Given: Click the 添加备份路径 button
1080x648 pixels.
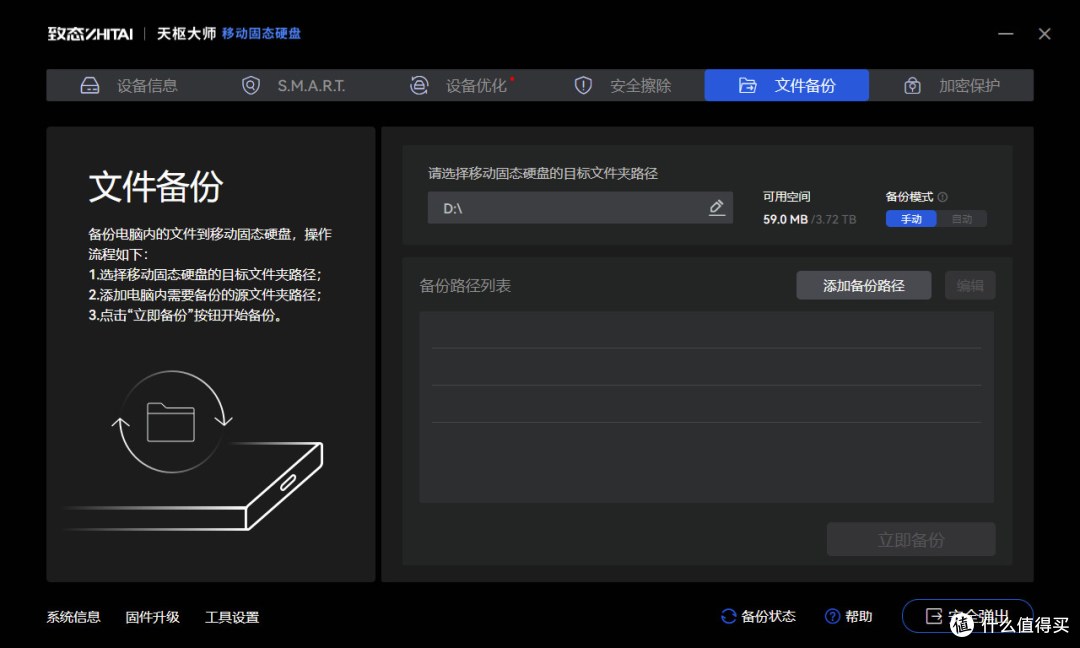Looking at the screenshot, I should [864, 285].
